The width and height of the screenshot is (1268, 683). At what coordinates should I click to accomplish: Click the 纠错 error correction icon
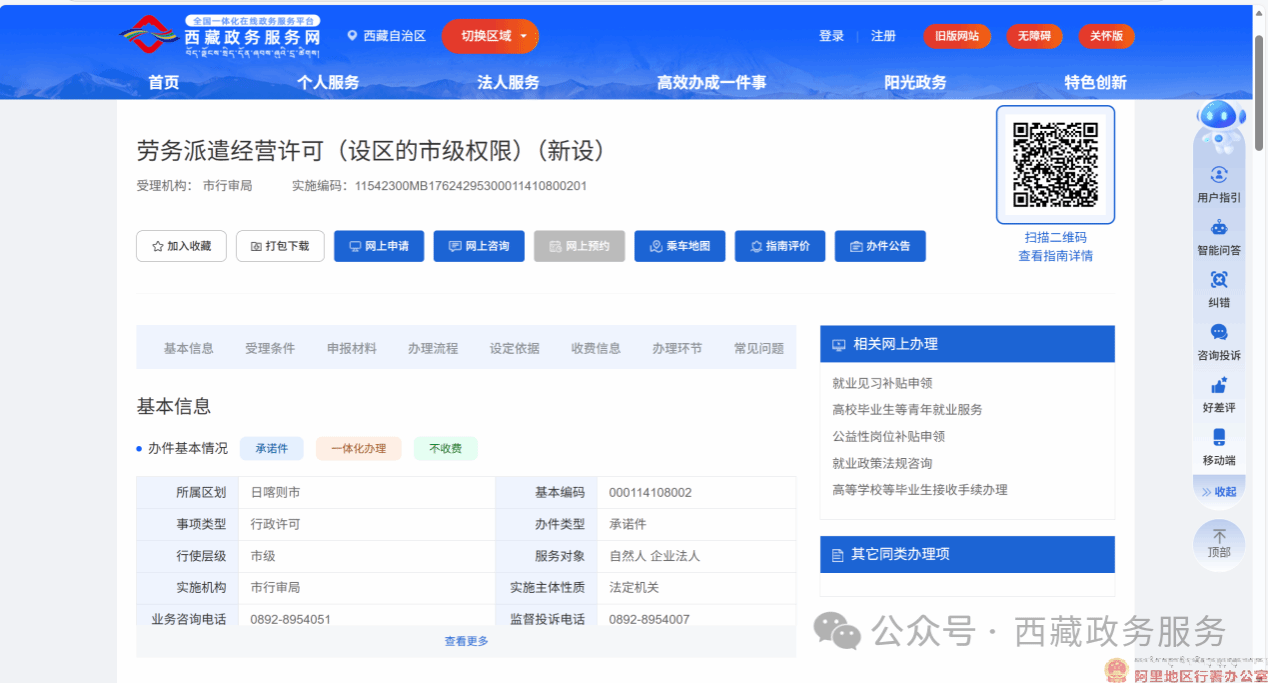coord(1218,280)
